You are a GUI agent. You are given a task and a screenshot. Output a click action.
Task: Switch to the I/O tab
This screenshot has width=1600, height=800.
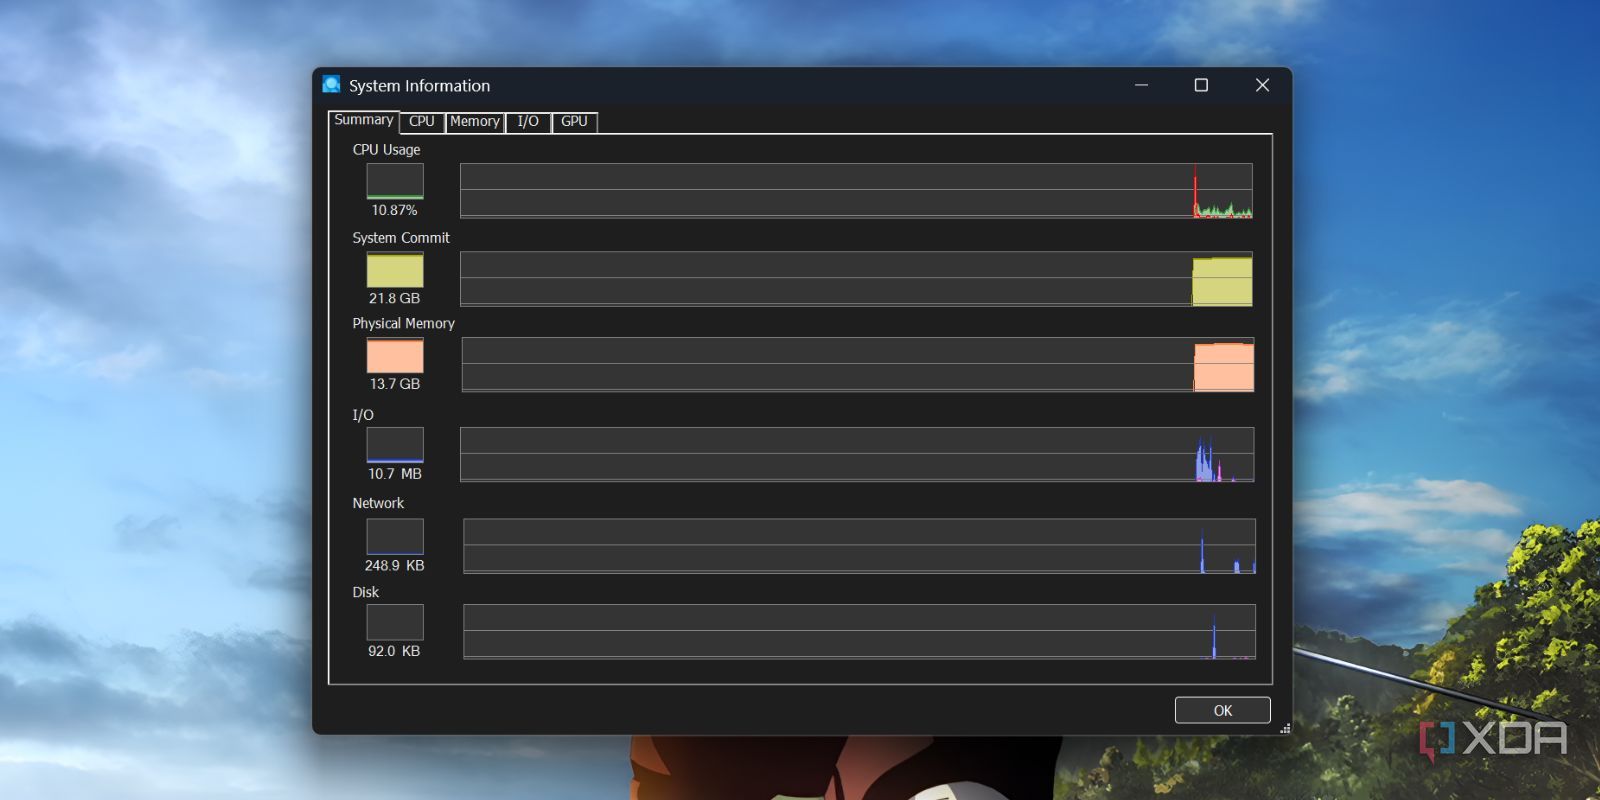pos(528,122)
